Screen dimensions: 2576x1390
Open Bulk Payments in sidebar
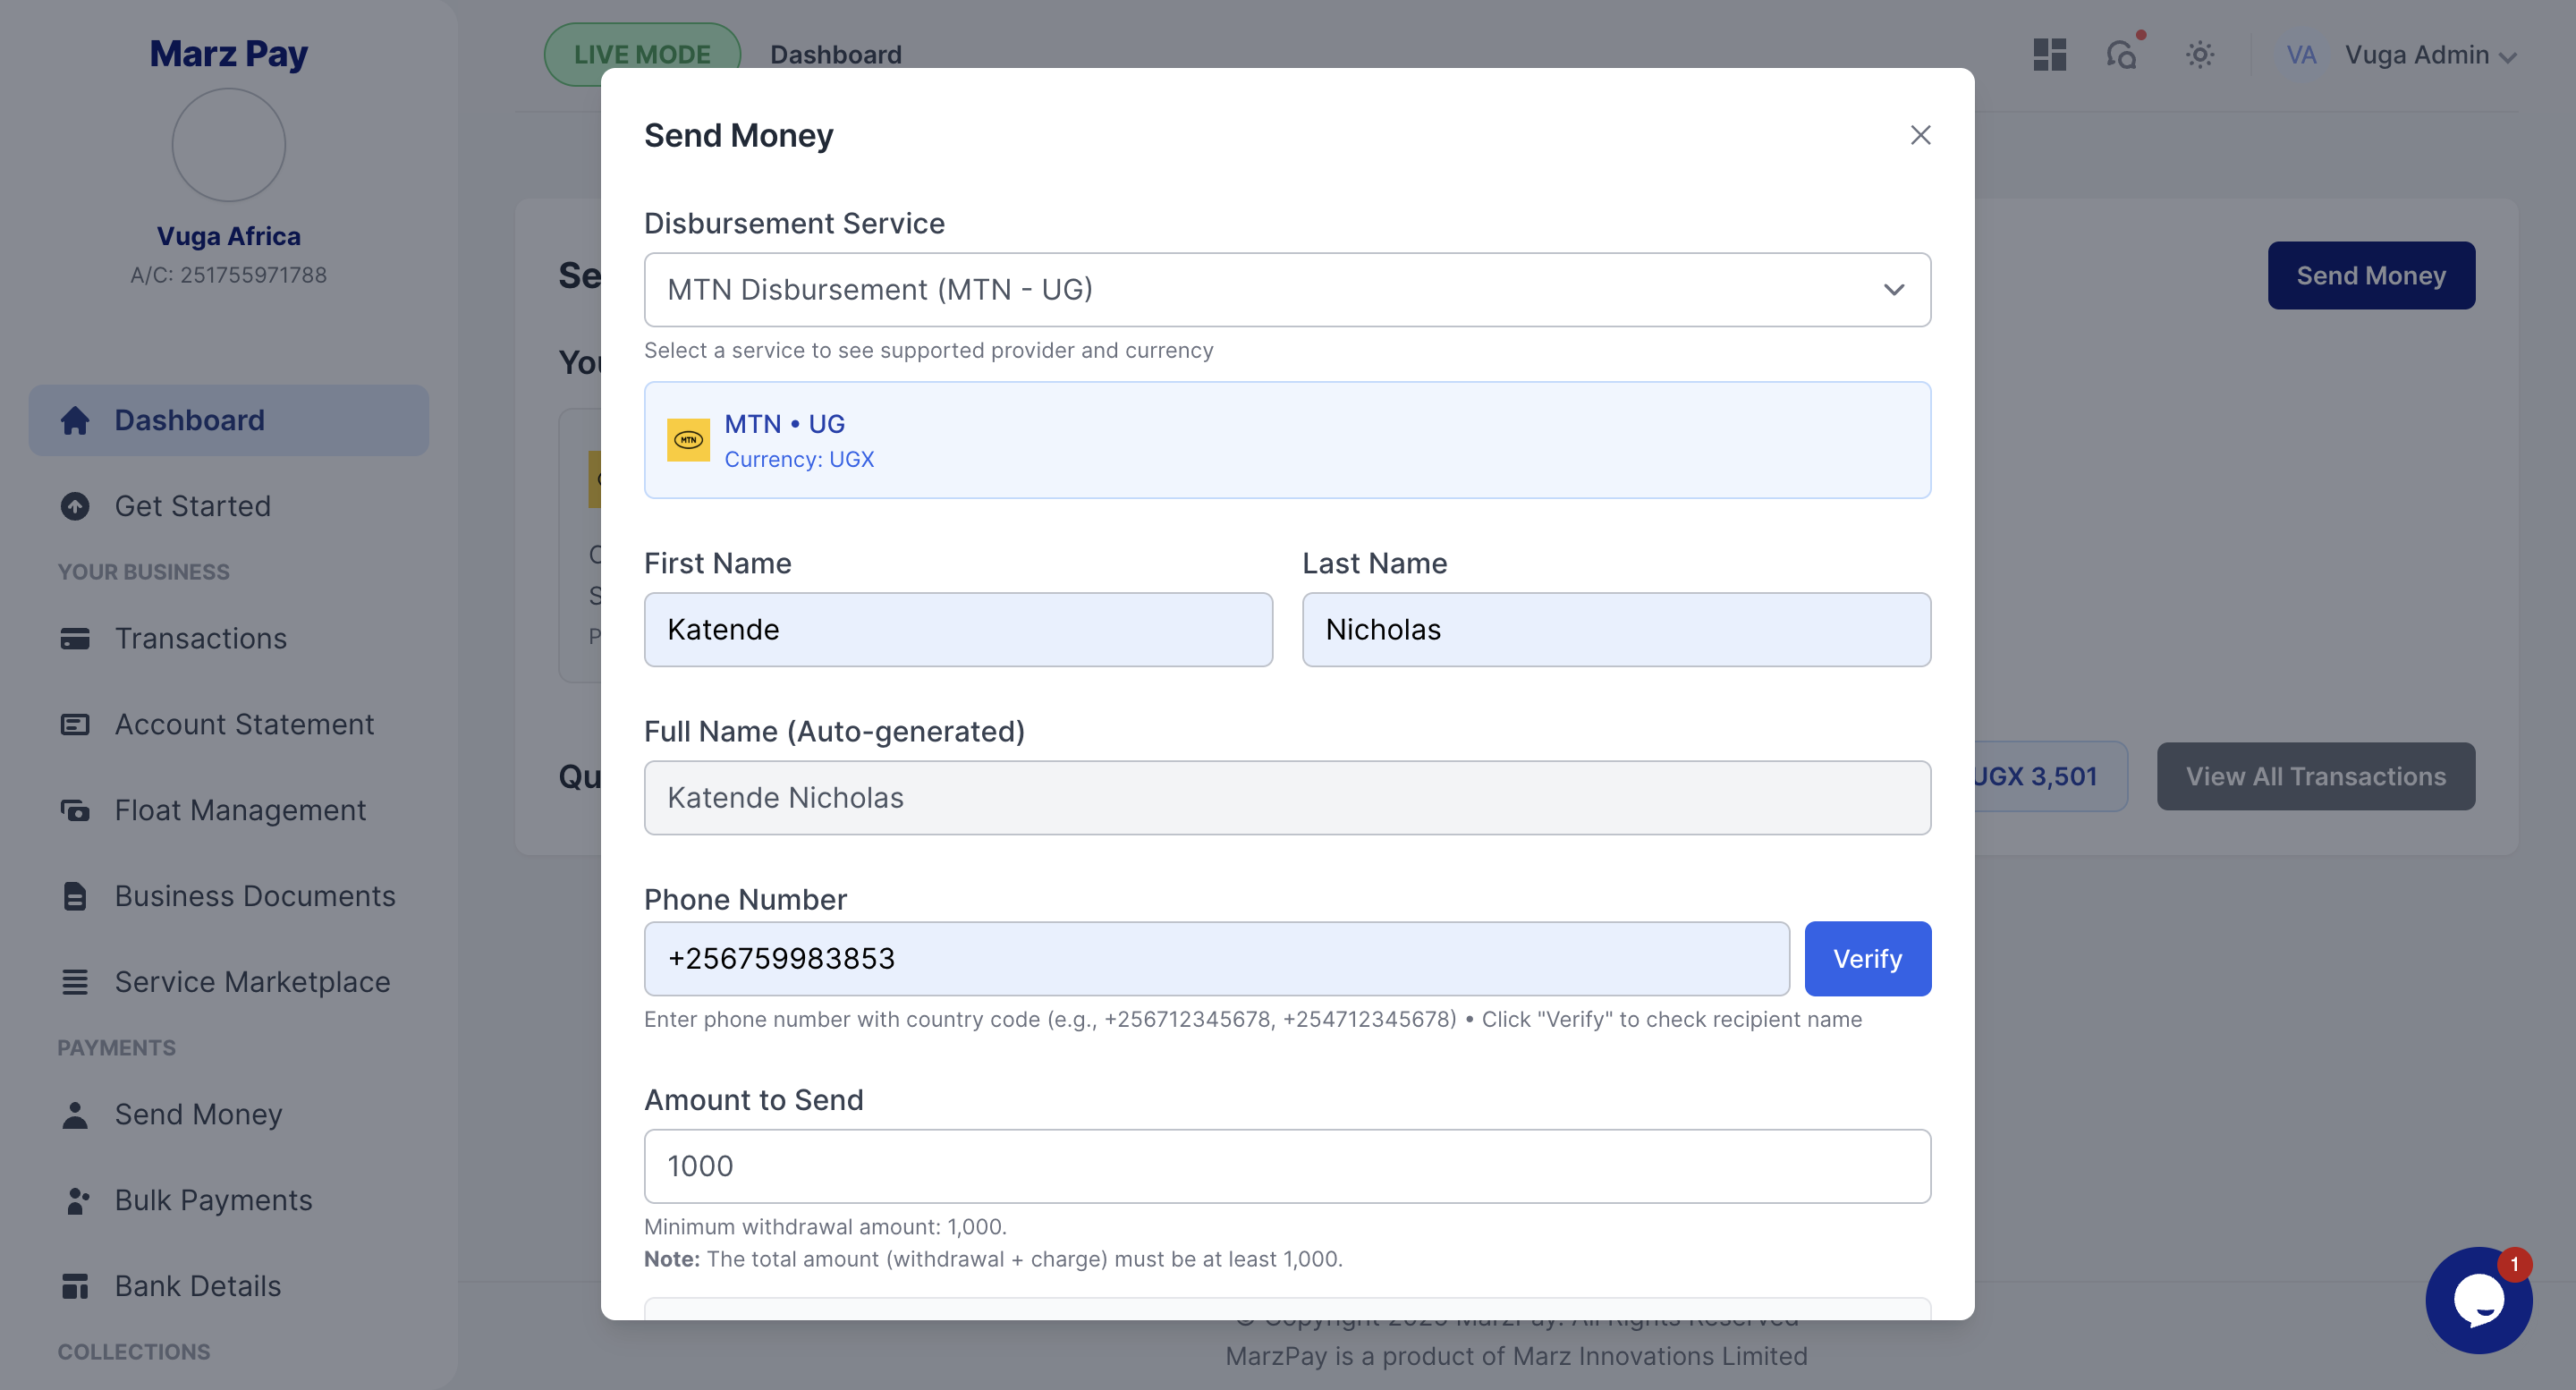coord(228,1200)
